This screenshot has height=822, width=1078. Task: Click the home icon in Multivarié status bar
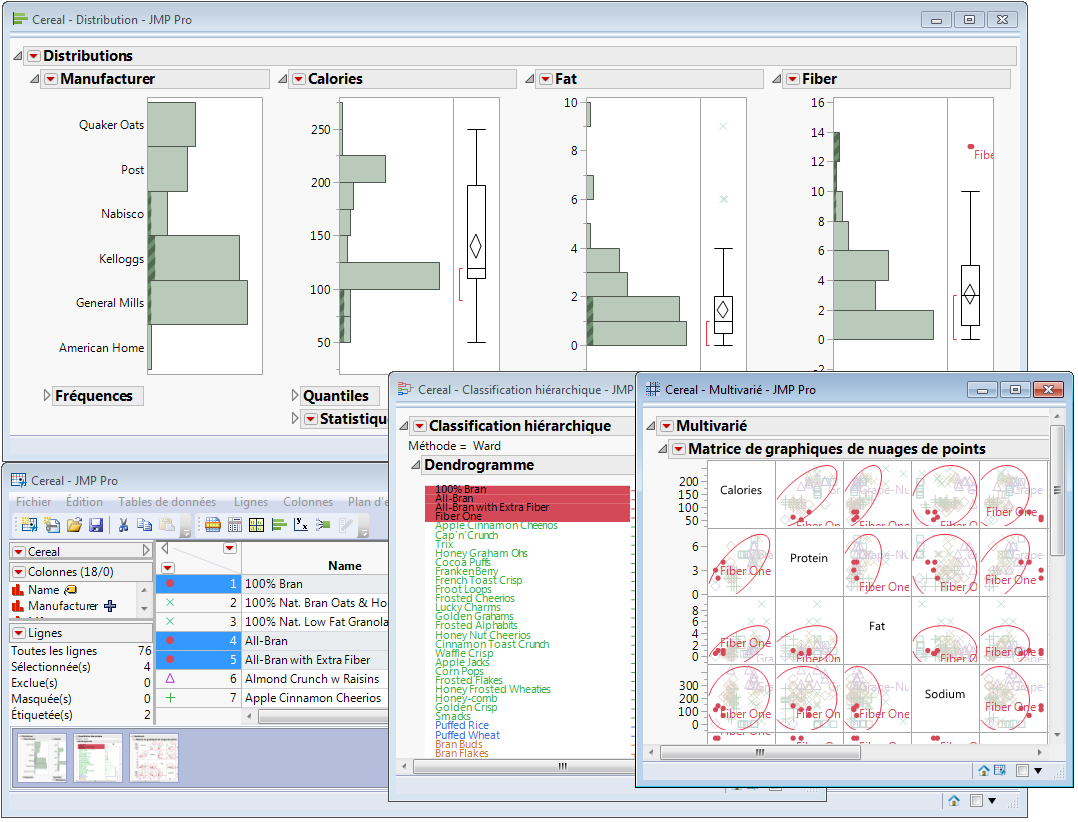[984, 770]
